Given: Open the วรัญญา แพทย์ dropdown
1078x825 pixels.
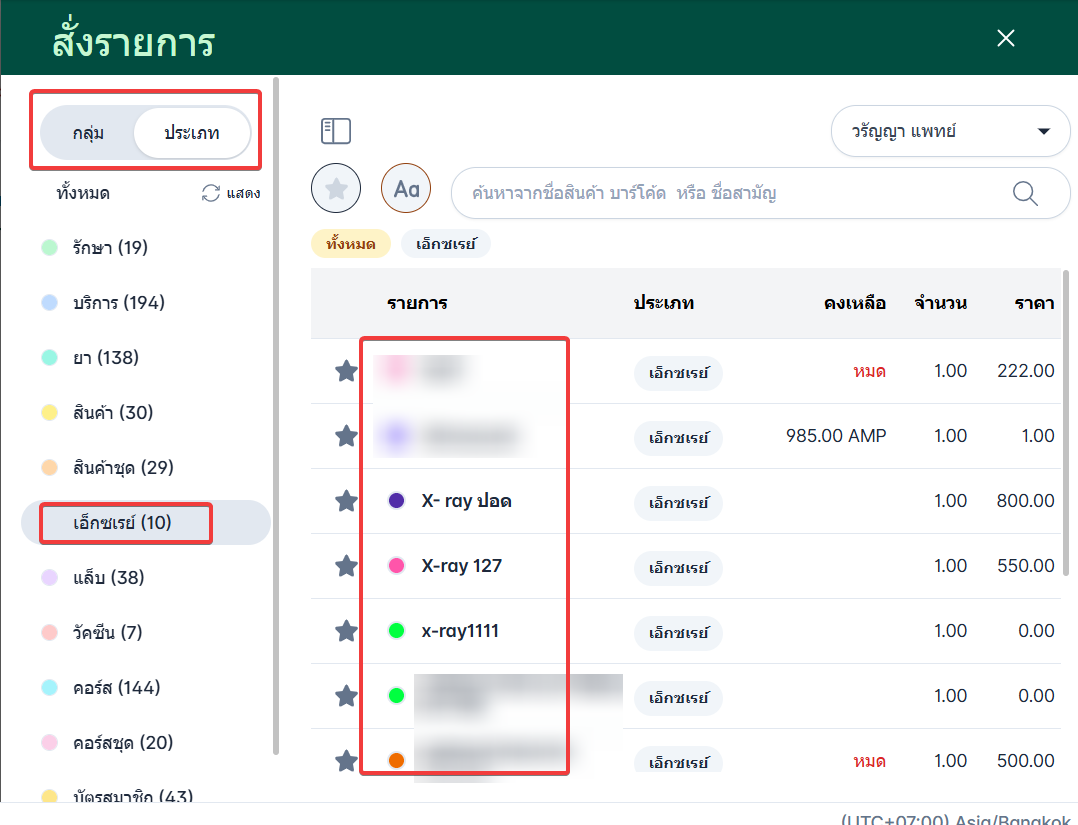Looking at the screenshot, I should pyautogui.click(x=950, y=131).
